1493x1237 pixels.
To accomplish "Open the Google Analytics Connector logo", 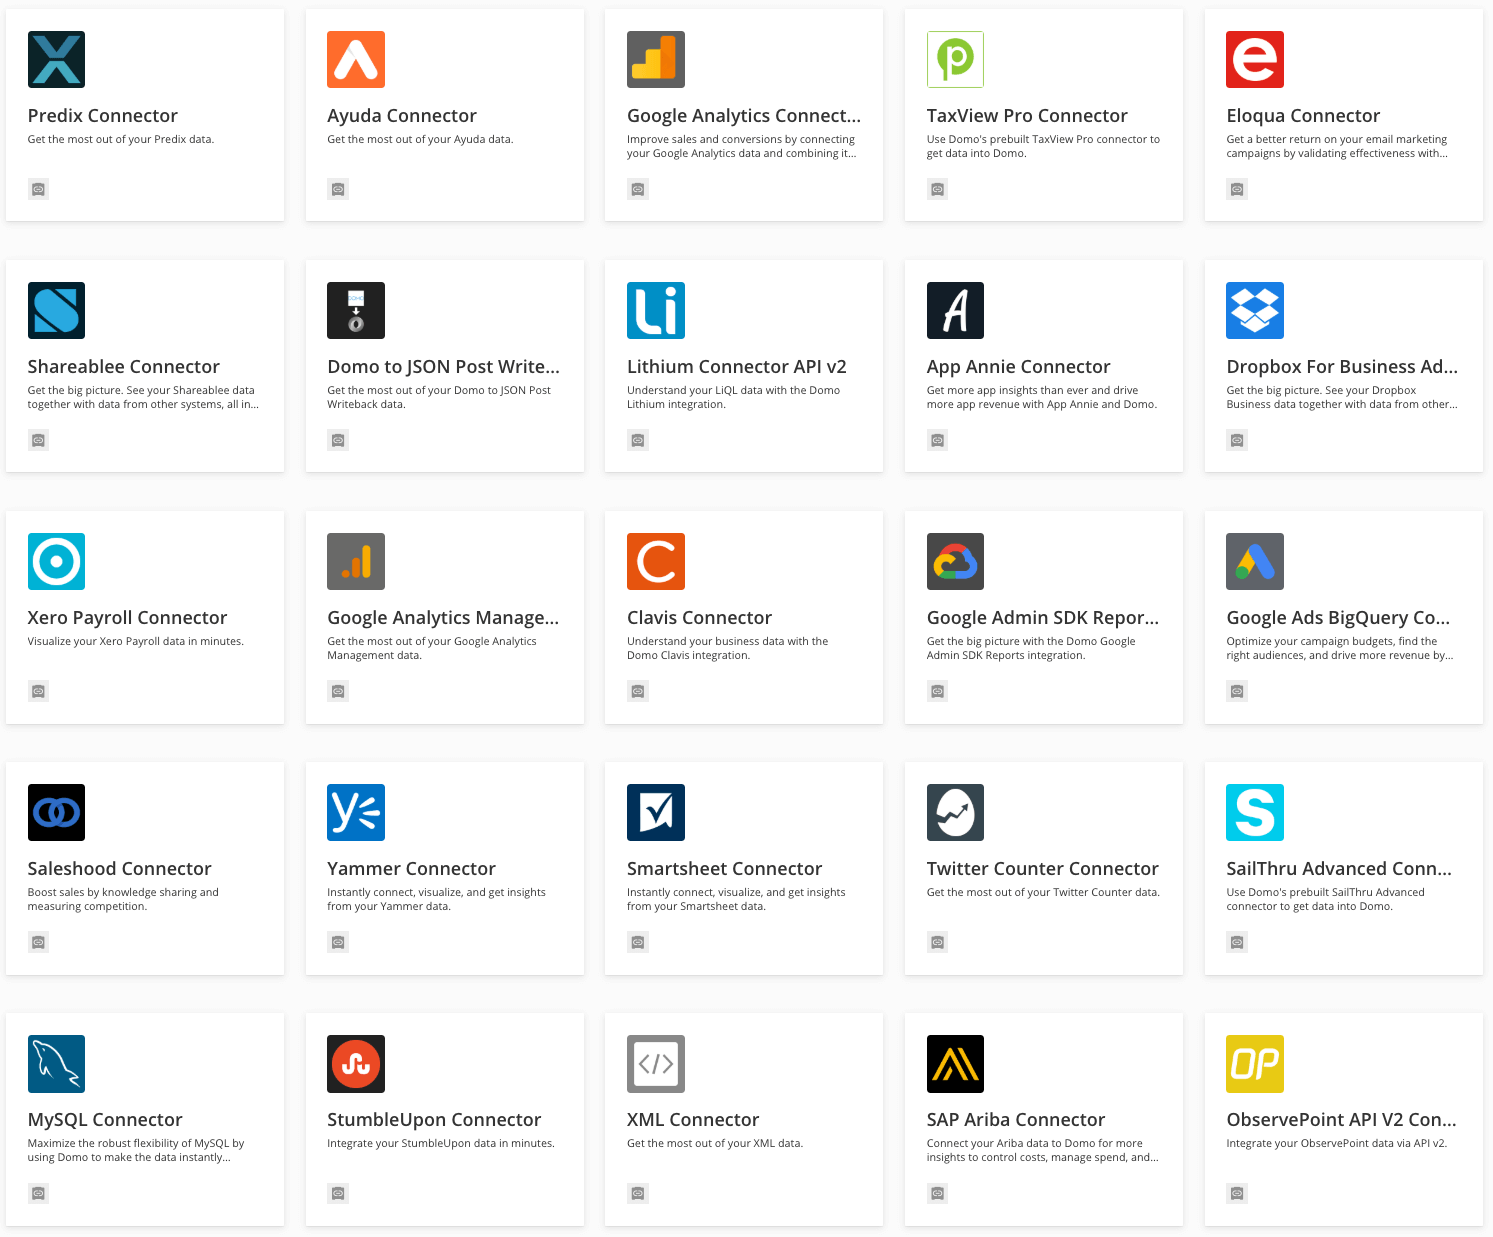I will (x=656, y=59).
